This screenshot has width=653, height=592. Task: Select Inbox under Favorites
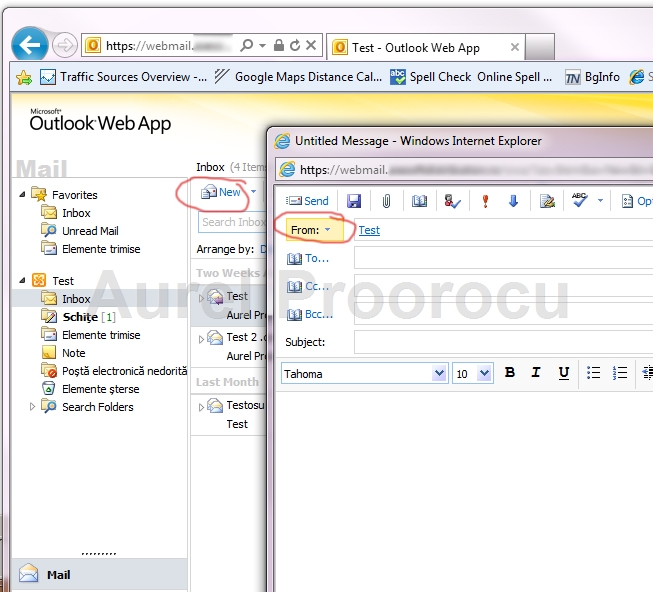coord(66,213)
